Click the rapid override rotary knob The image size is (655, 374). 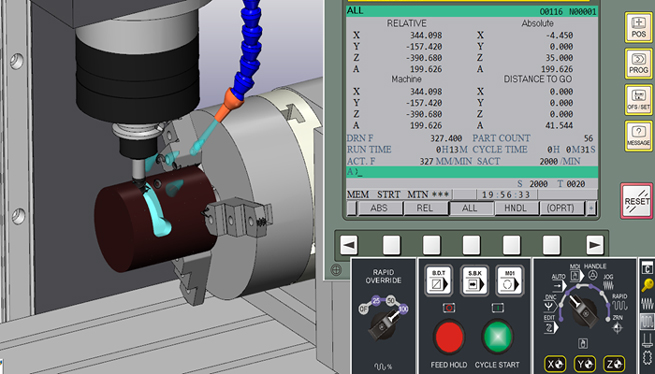[x=383, y=325]
